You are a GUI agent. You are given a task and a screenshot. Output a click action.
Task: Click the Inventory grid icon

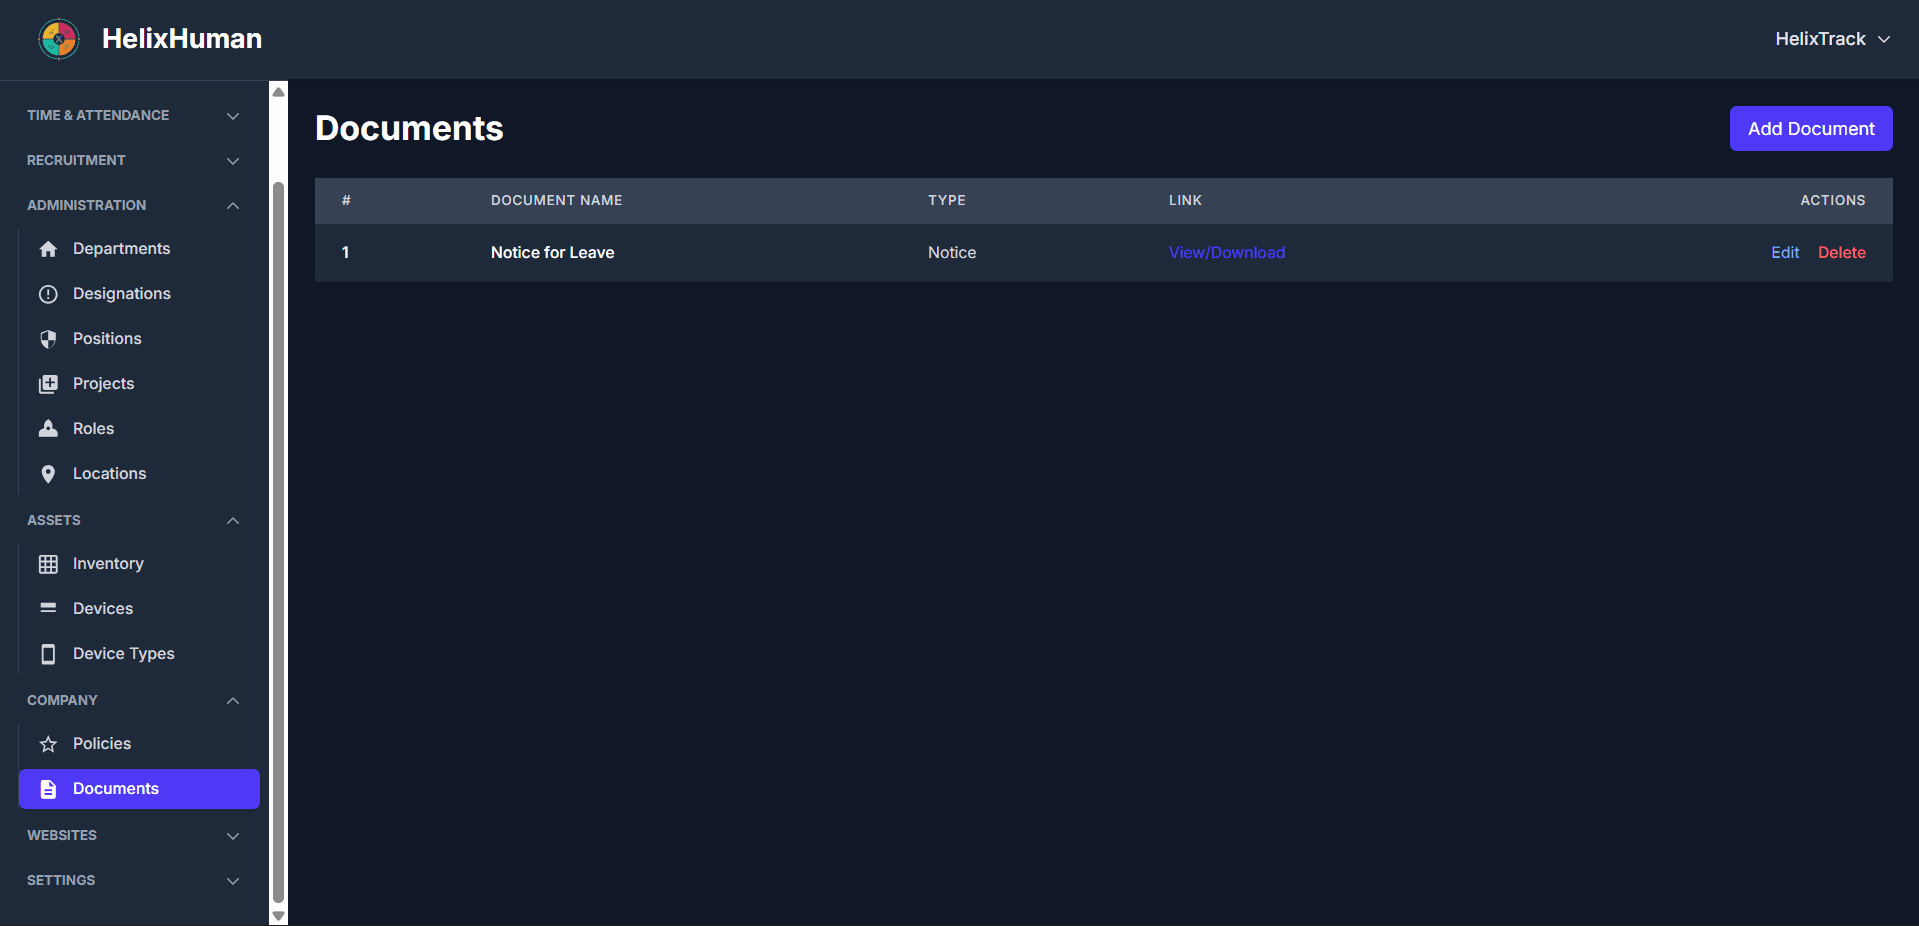(48, 564)
